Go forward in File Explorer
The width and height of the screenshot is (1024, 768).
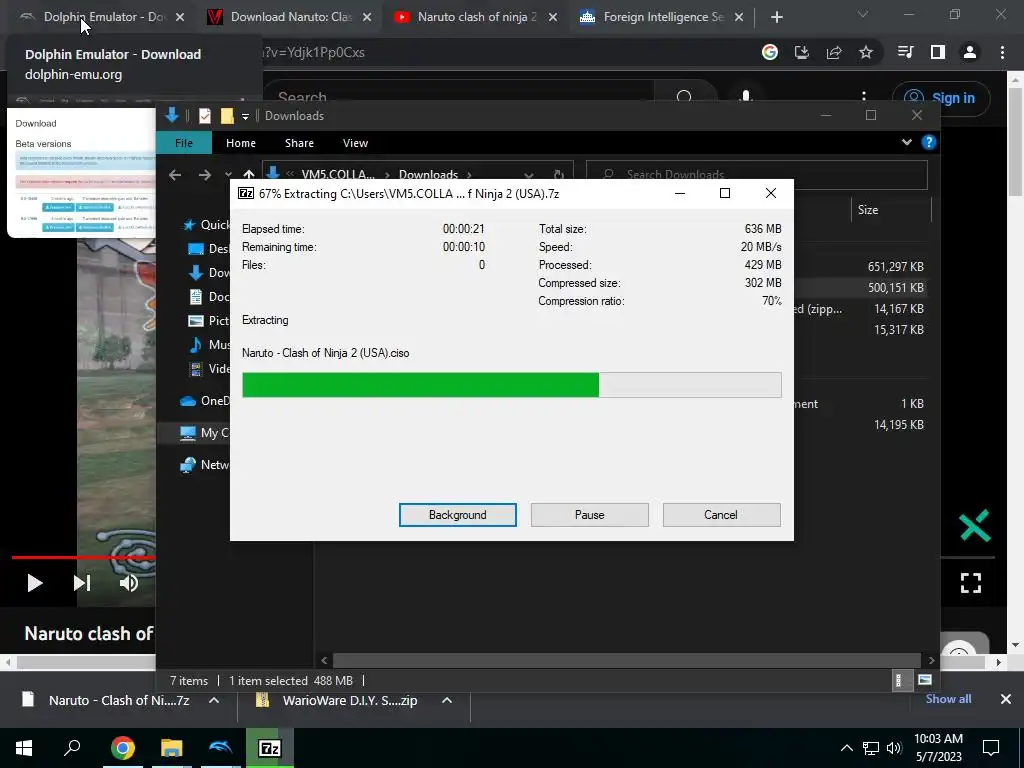click(x=204, y=174)
